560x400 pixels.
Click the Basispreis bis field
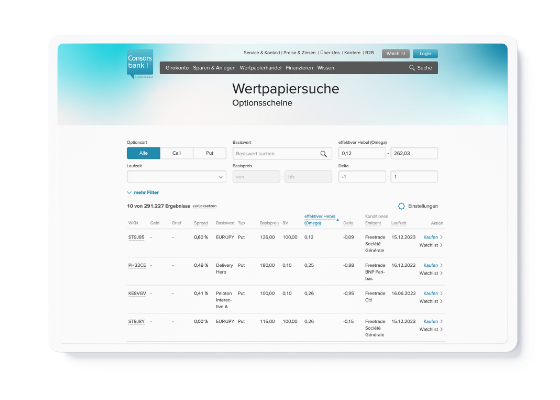[x=308, y=177]
